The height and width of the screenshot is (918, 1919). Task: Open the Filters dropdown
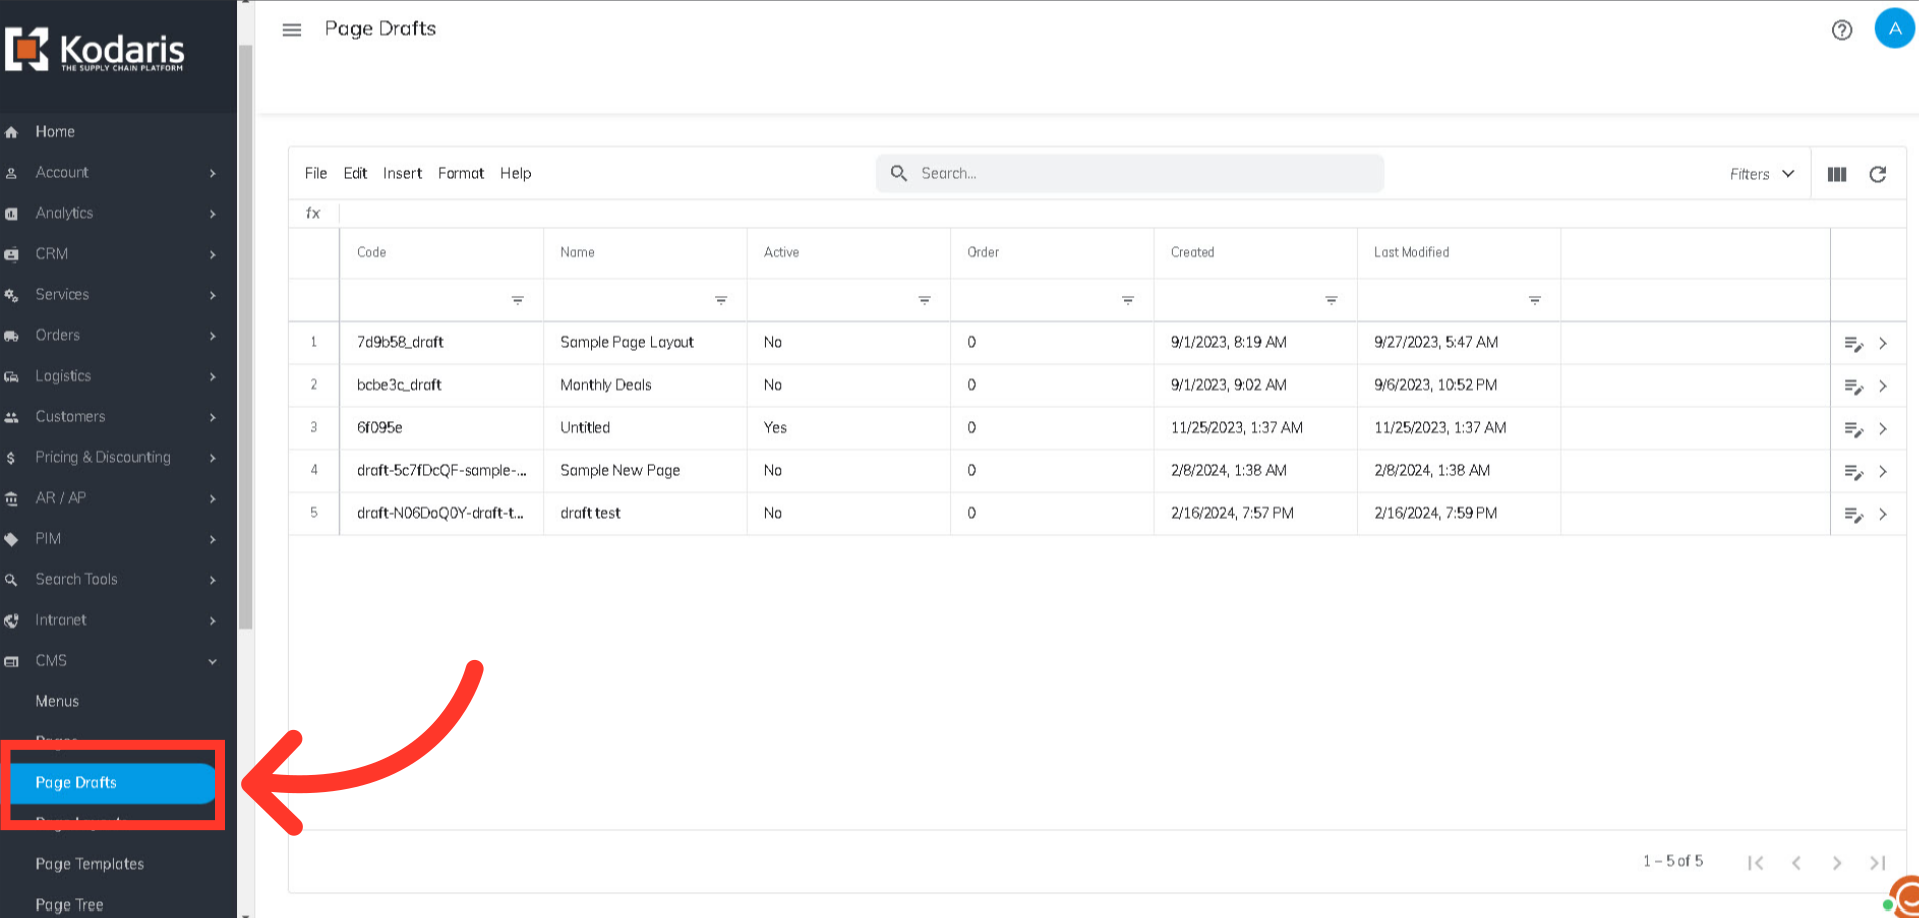point(1762,174)
